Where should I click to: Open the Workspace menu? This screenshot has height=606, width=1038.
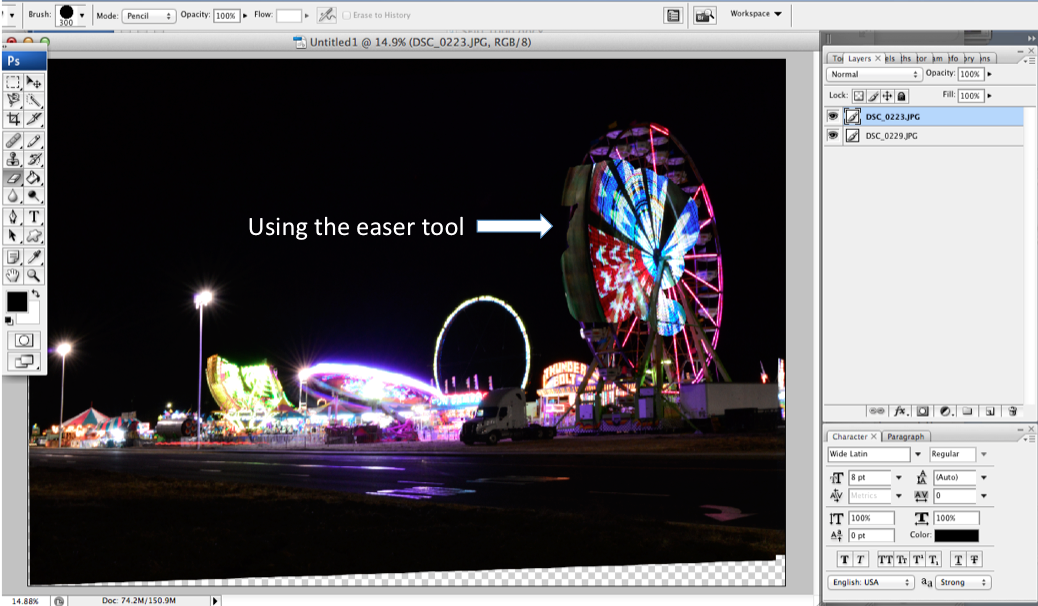756,14
